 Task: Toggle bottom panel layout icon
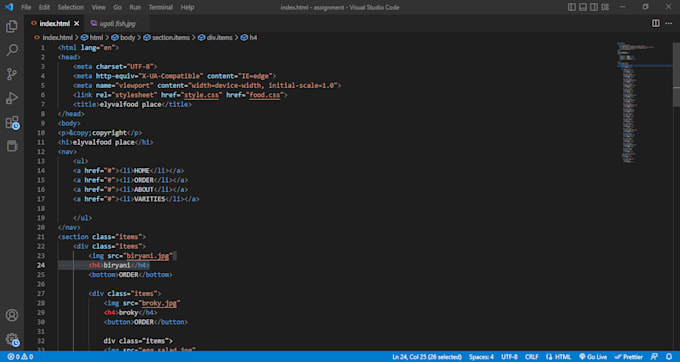point(583,7)
